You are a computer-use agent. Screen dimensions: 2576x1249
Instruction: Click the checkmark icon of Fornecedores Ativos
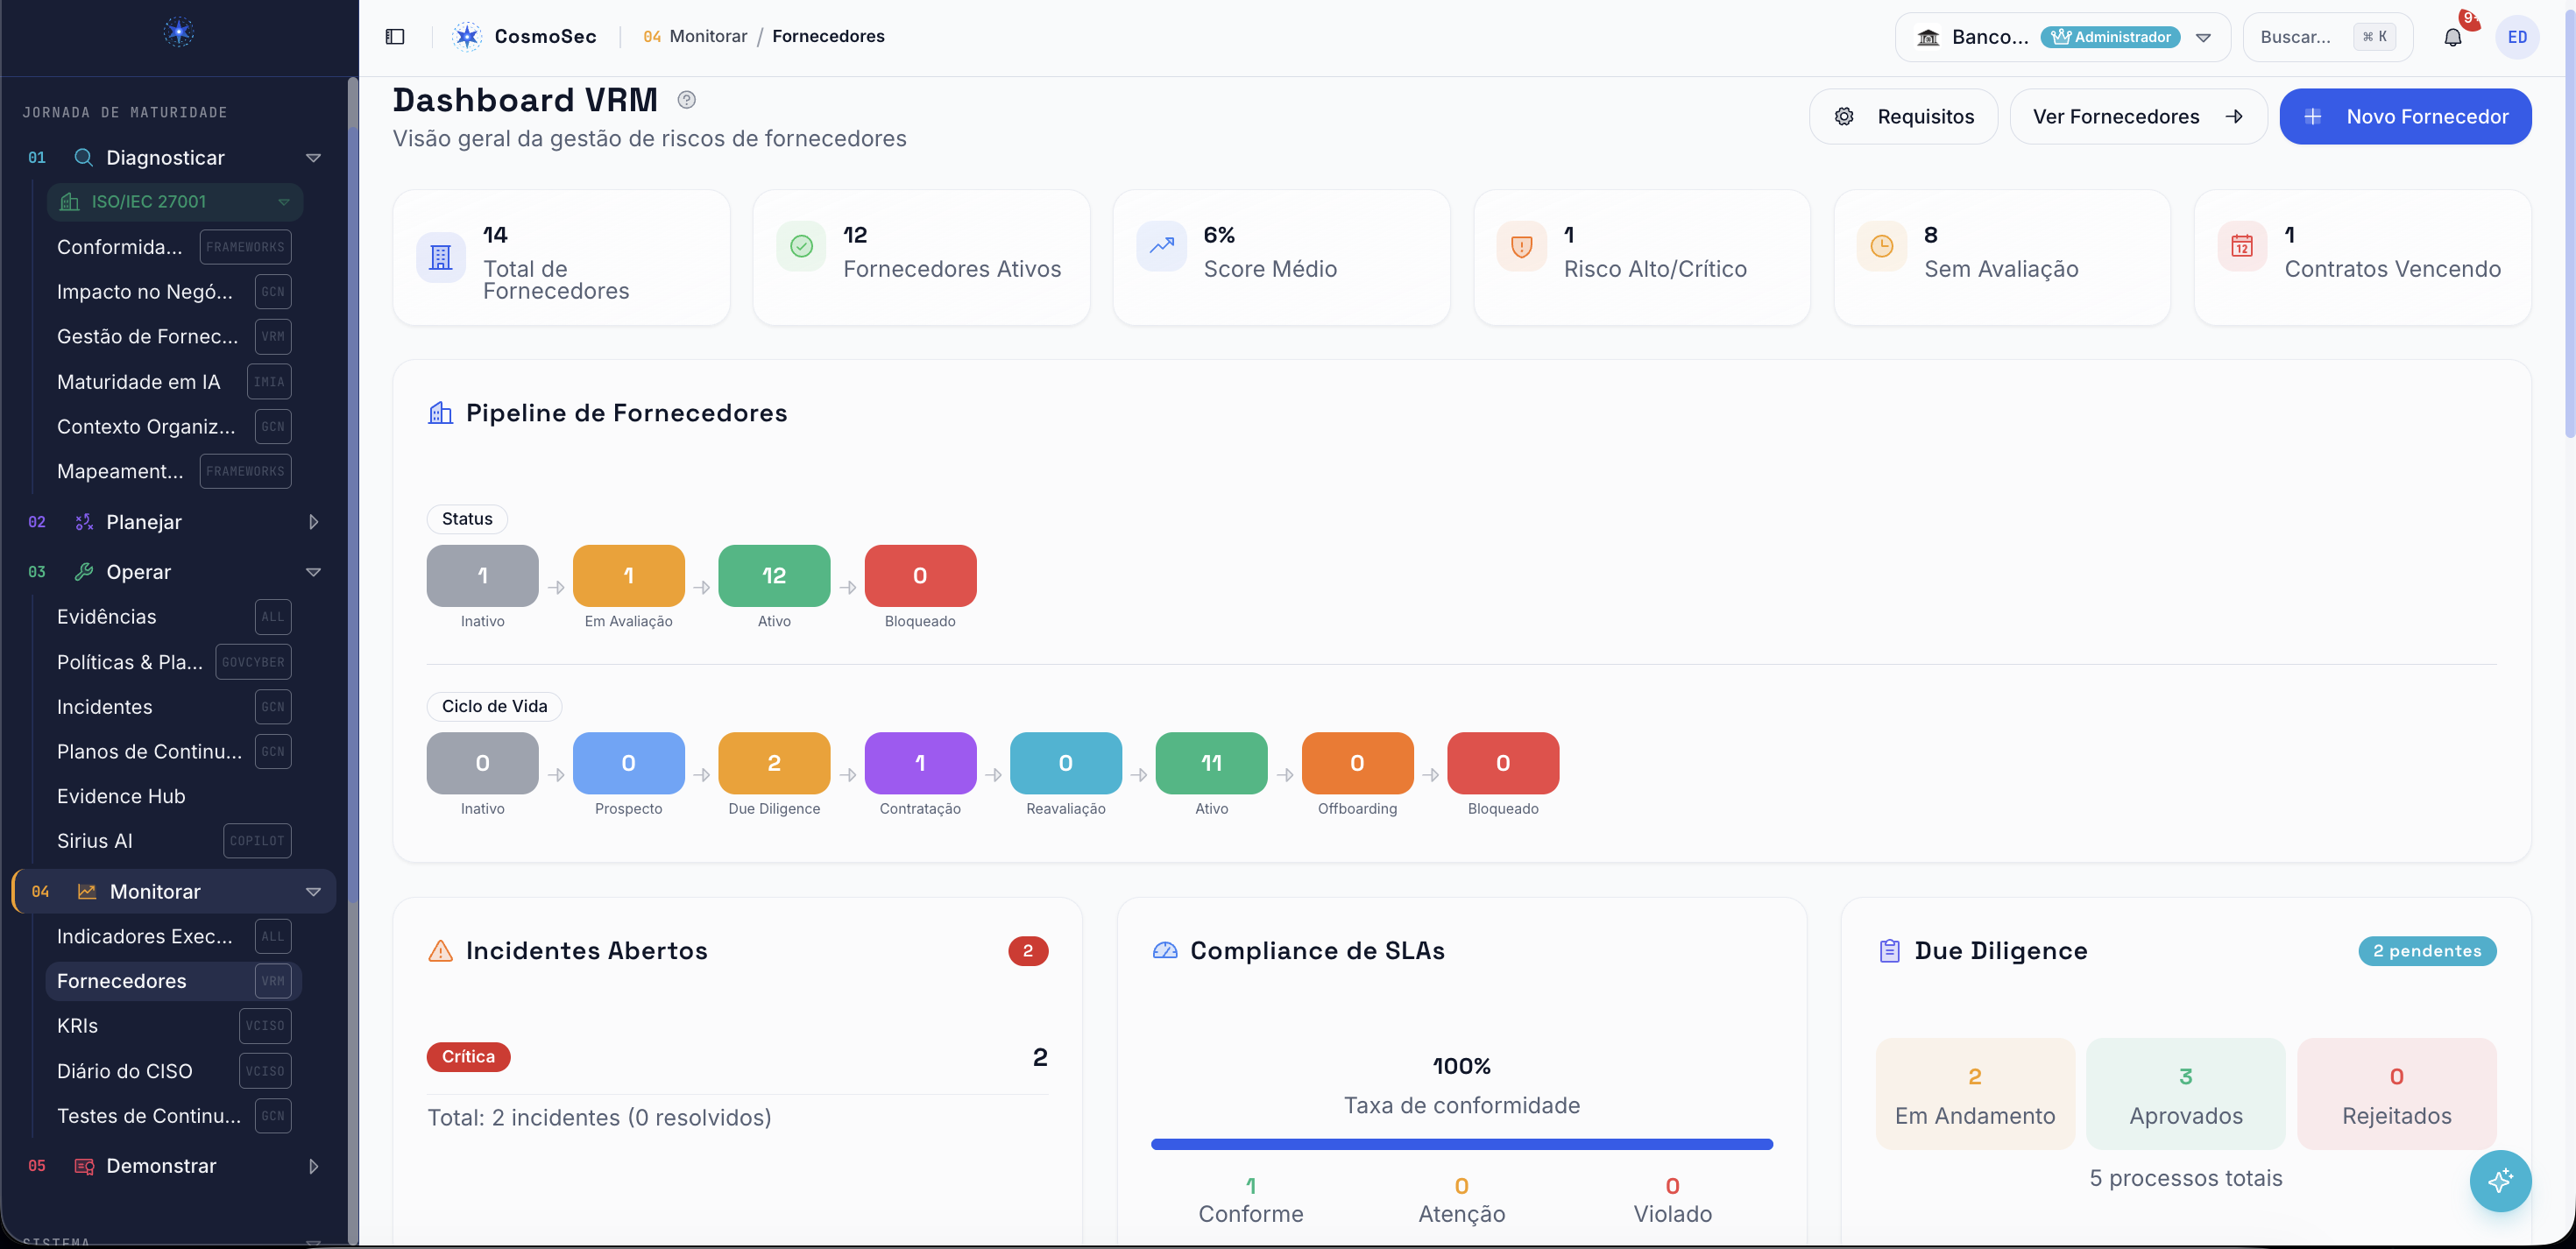pyautogui.click(x=801, y=246)
